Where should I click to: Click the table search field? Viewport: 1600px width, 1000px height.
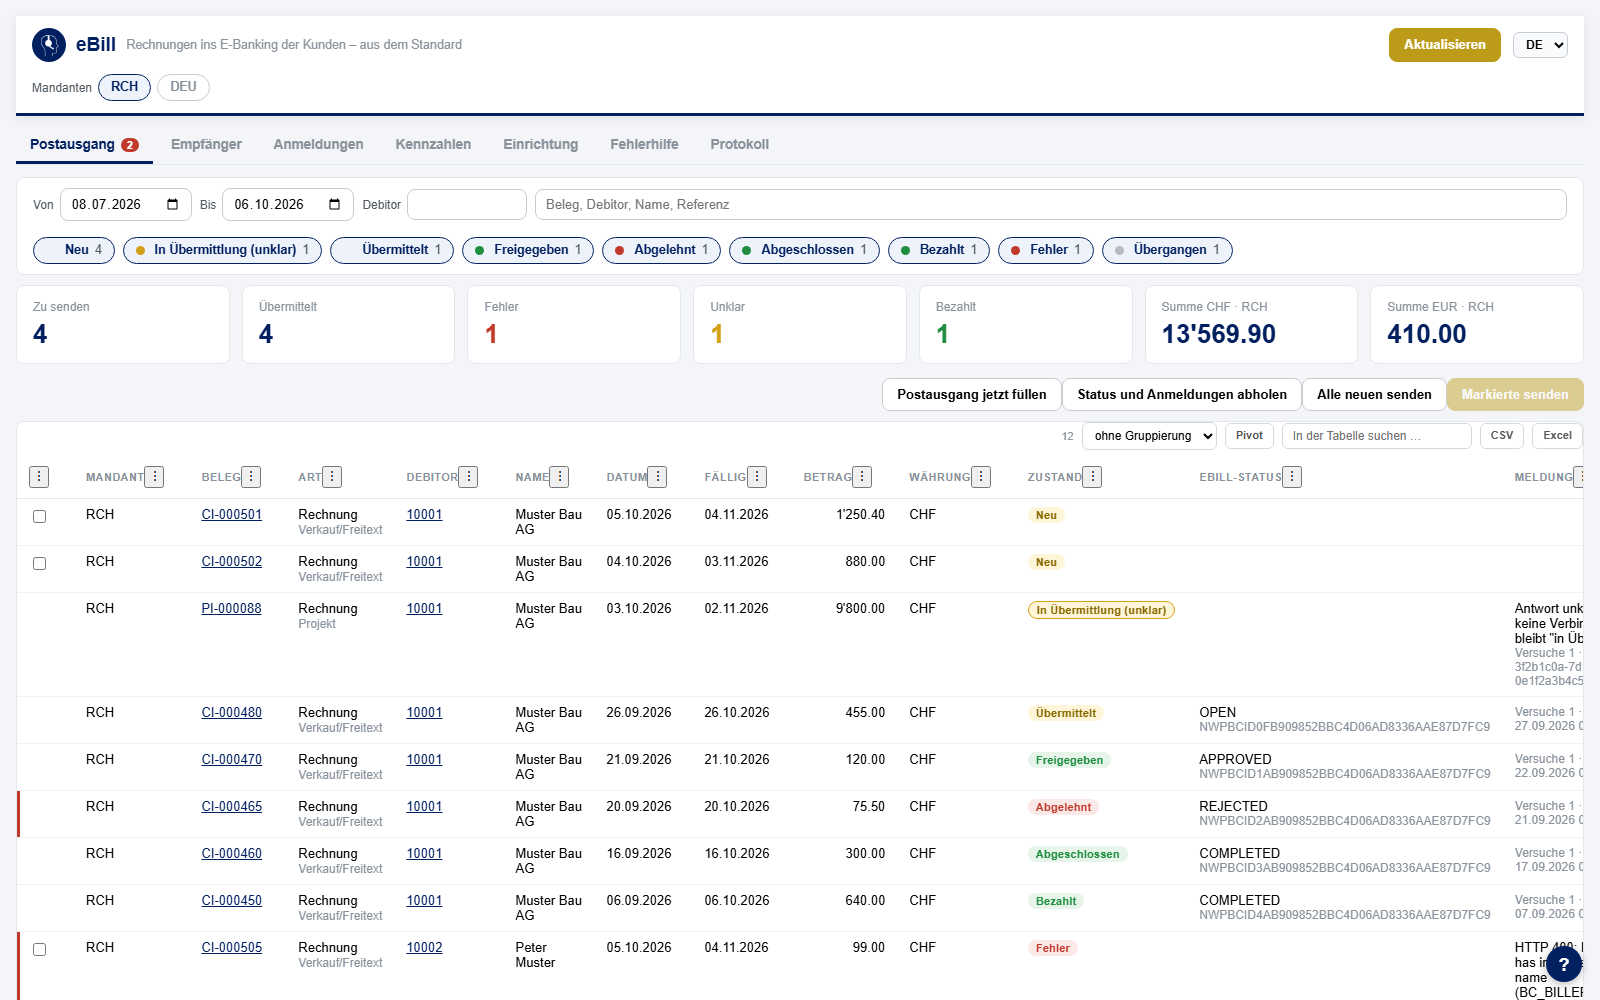click(1376, 436)
